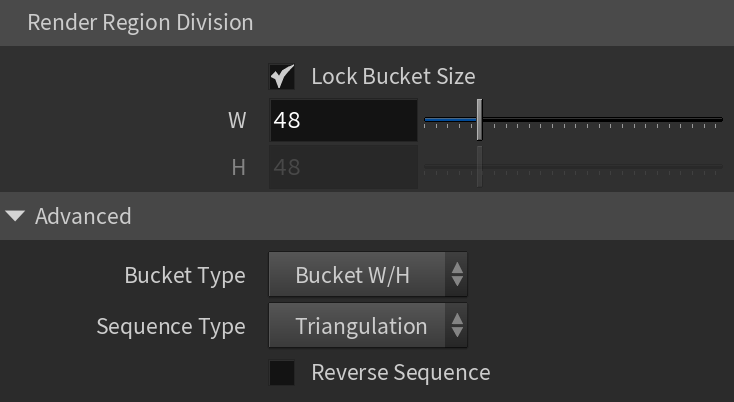Image resolution: width=734 pixels, height=402 pixels.
Task: Click the Lock Bucket Size label text
Action: pos(393,77)
